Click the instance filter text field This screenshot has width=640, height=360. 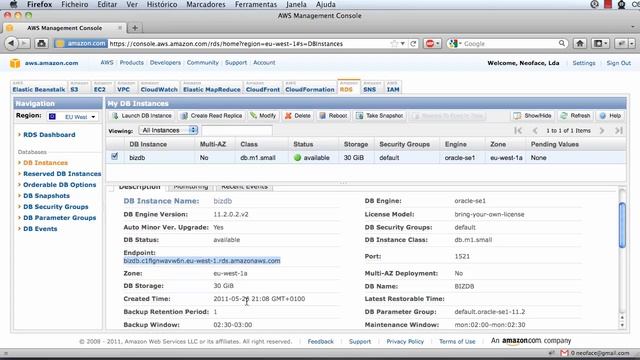237,130
